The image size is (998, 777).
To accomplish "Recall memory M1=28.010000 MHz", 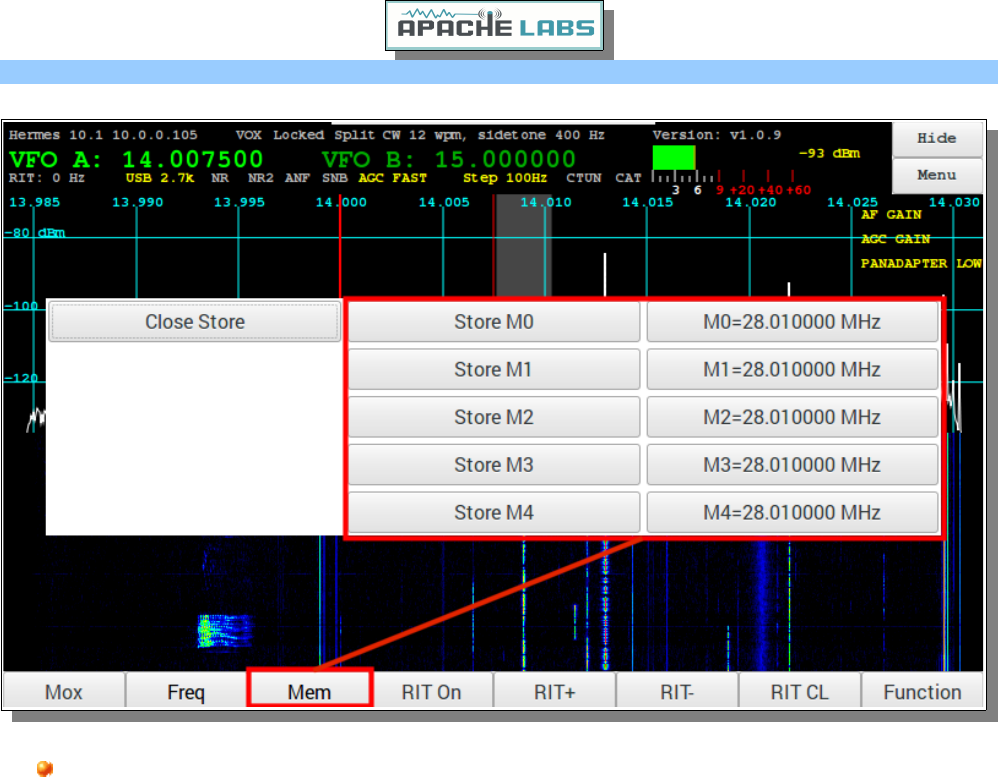I will [792, 369].
